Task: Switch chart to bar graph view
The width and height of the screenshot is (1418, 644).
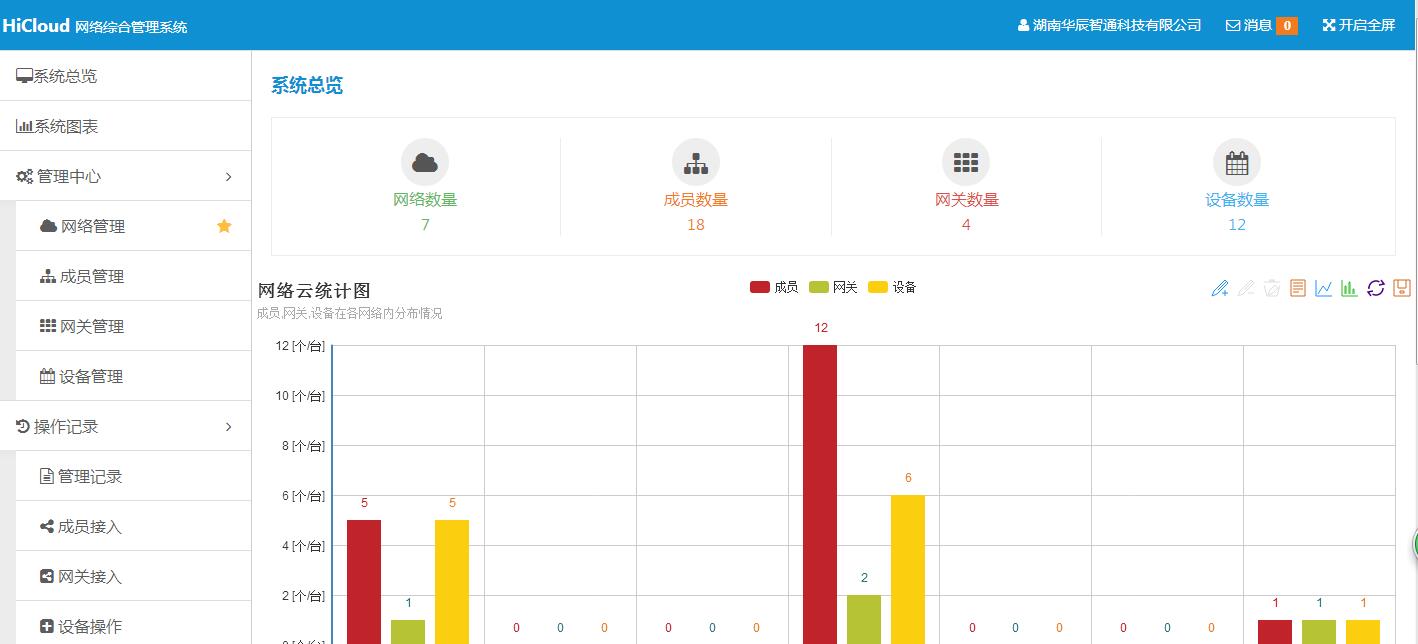Action: click(x=1349, y=289)
